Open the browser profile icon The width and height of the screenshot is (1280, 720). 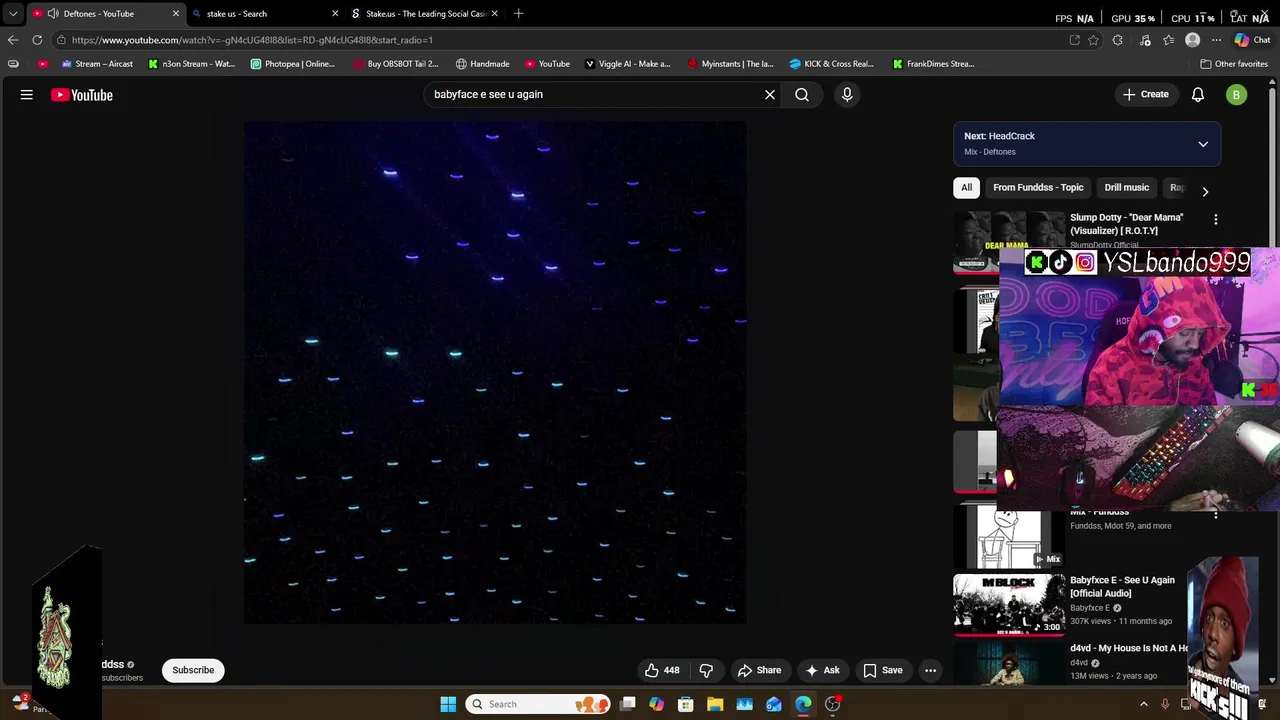(x=1192, y=40)
